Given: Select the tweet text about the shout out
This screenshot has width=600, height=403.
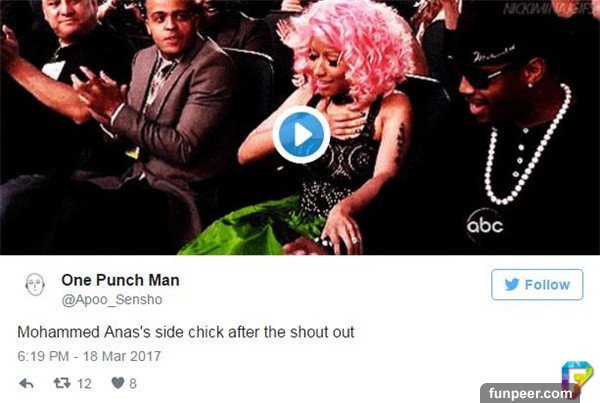Looking at the screenshot, I should tap(186, 332).
